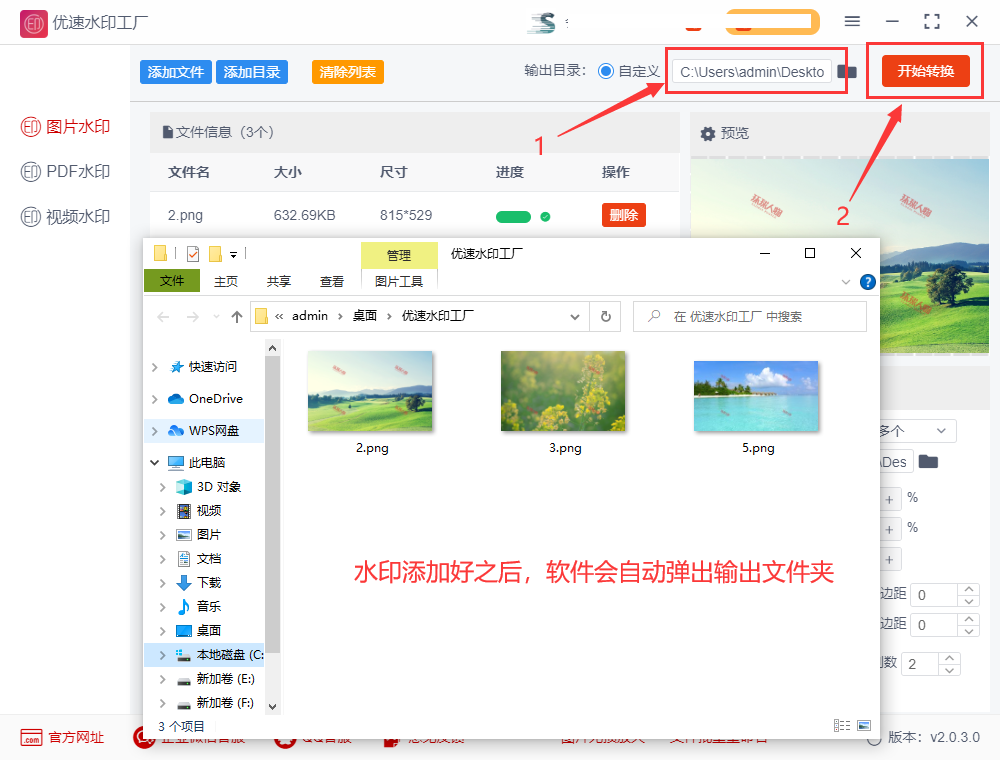Click 桌面 in the address breadcrumb
This screenshot has width=1000, height=760.
point(365,316)
